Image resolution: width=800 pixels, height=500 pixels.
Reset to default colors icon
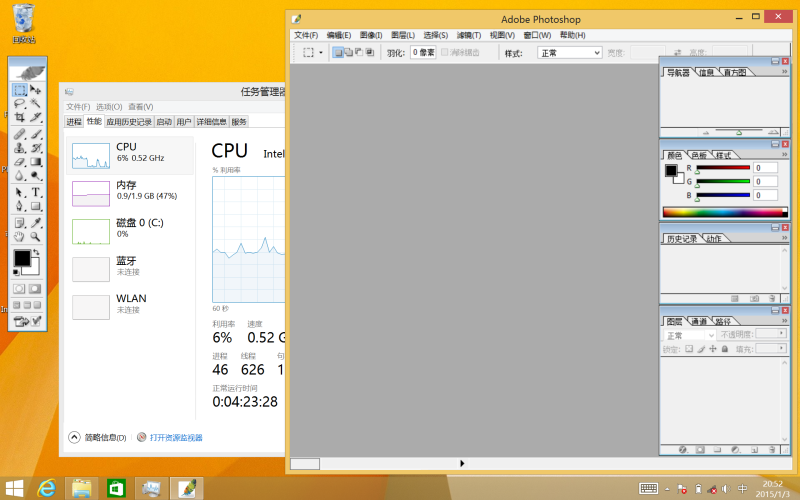point(16,272)
